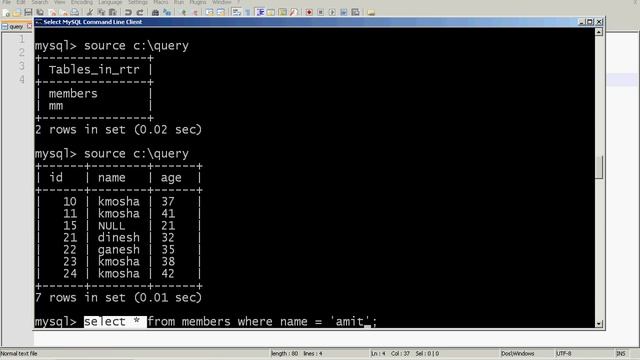Open the File menu in Notepad++

(x=7, y=2)
